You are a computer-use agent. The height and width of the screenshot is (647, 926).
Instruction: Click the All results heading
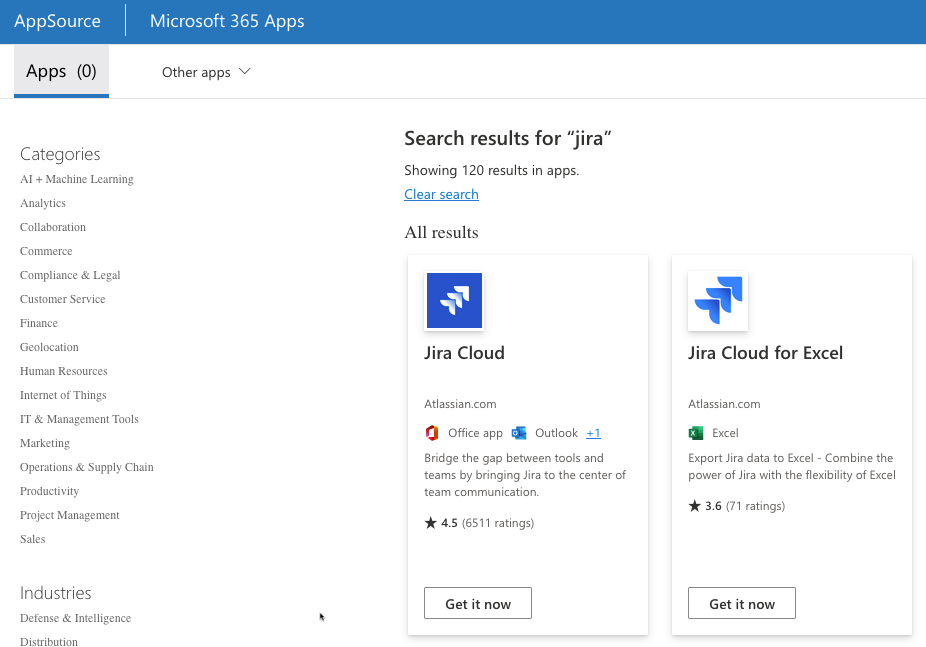tap(441, 233)
